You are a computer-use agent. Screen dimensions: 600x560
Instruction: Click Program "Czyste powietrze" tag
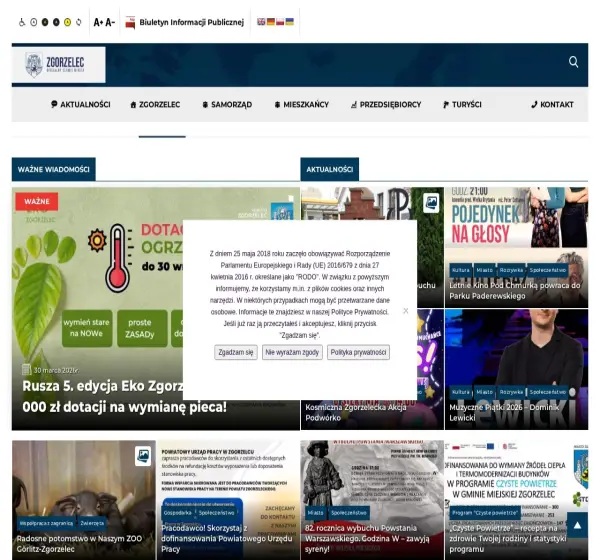(x=485, y=513)
